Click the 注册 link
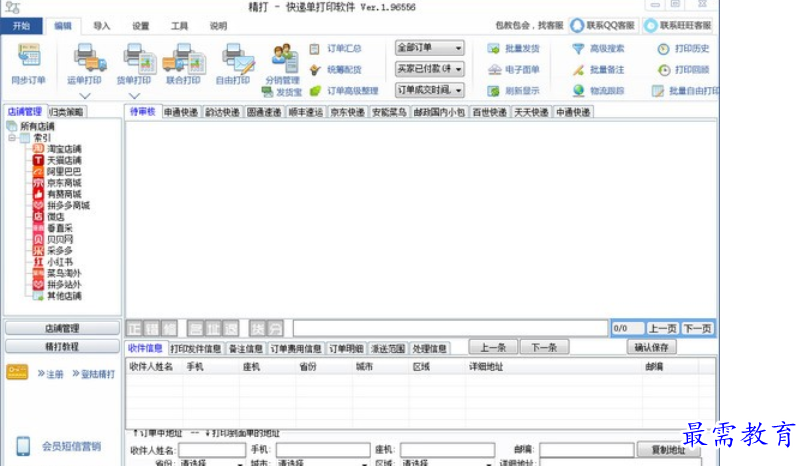This screenshot has width=804, height=466. 51,374
